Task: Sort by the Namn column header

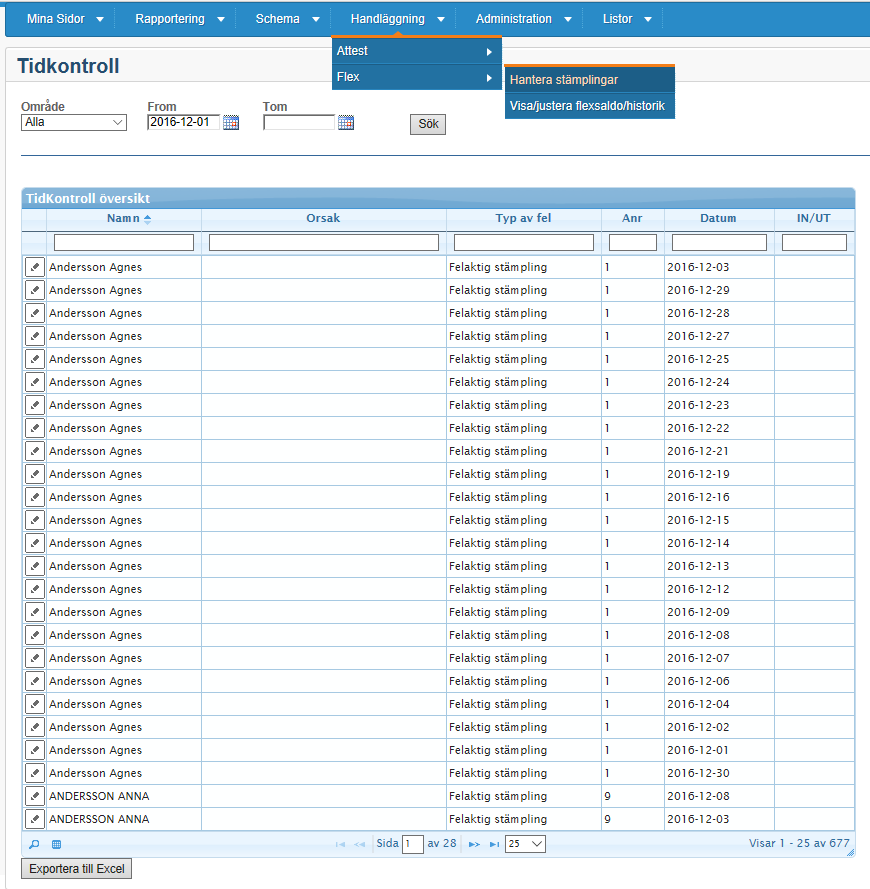Action: click(124, 218)
